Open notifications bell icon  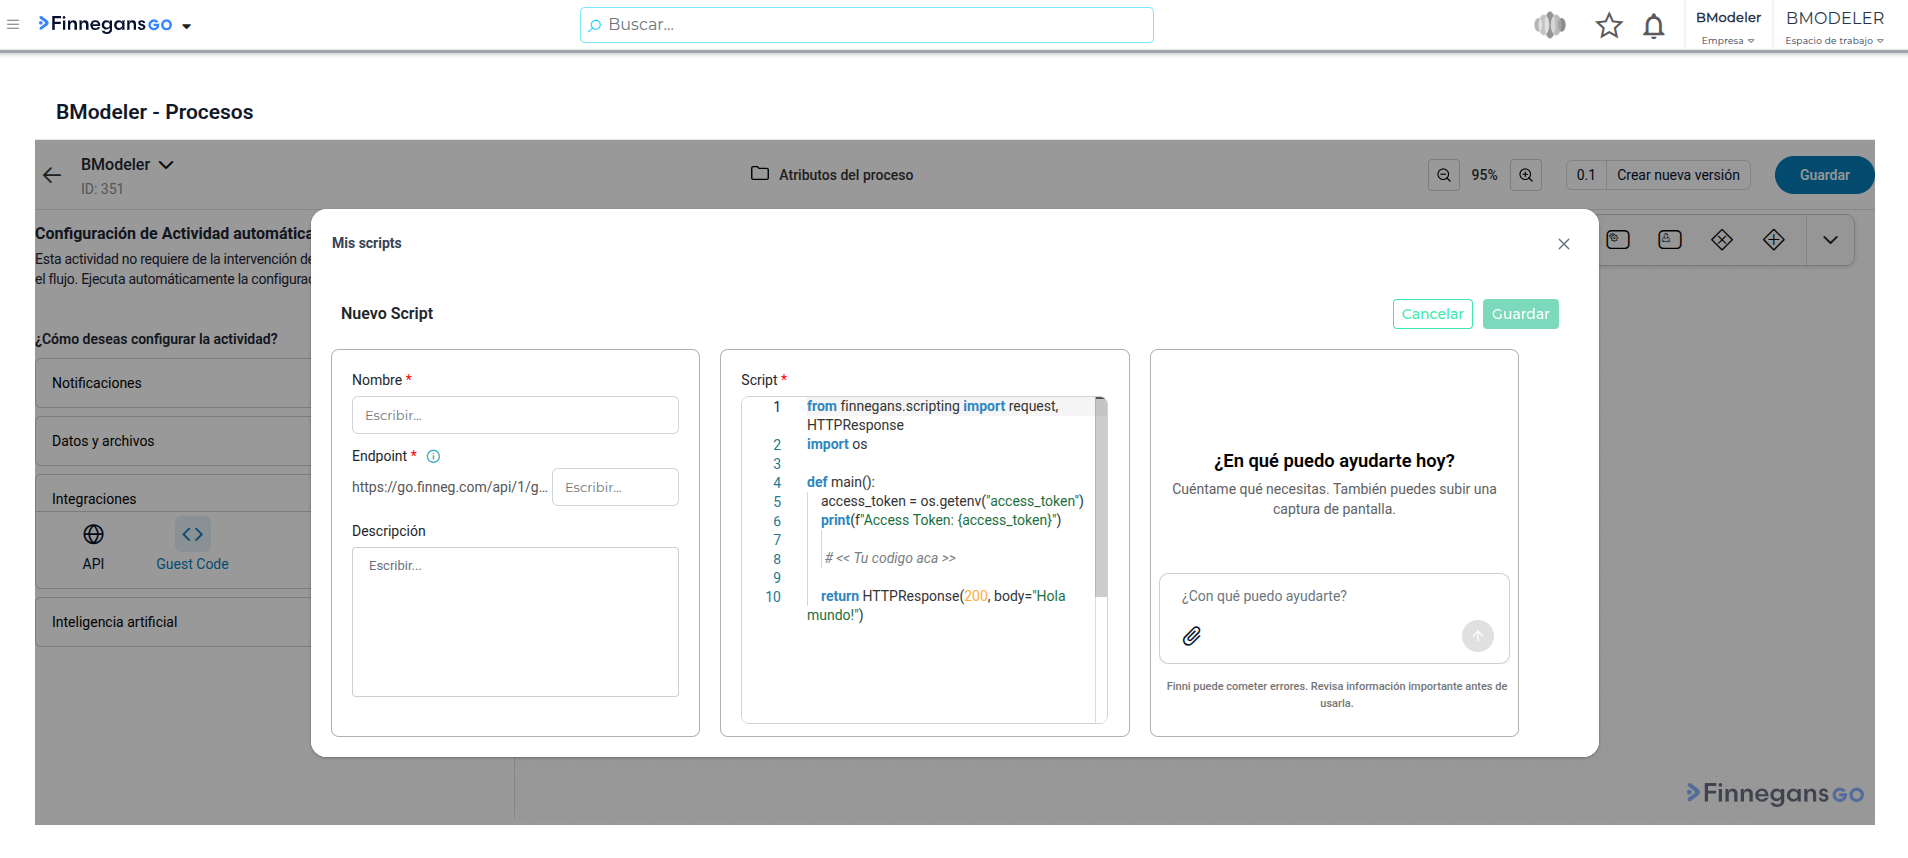[x=1654, y=25]
